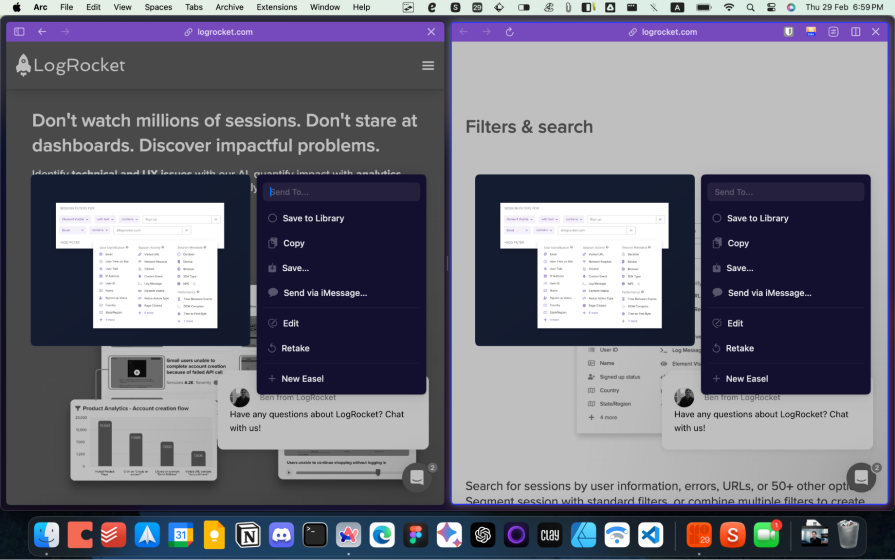
Task: Select Retake in the left capture menu
Action: tap(295, 348)
